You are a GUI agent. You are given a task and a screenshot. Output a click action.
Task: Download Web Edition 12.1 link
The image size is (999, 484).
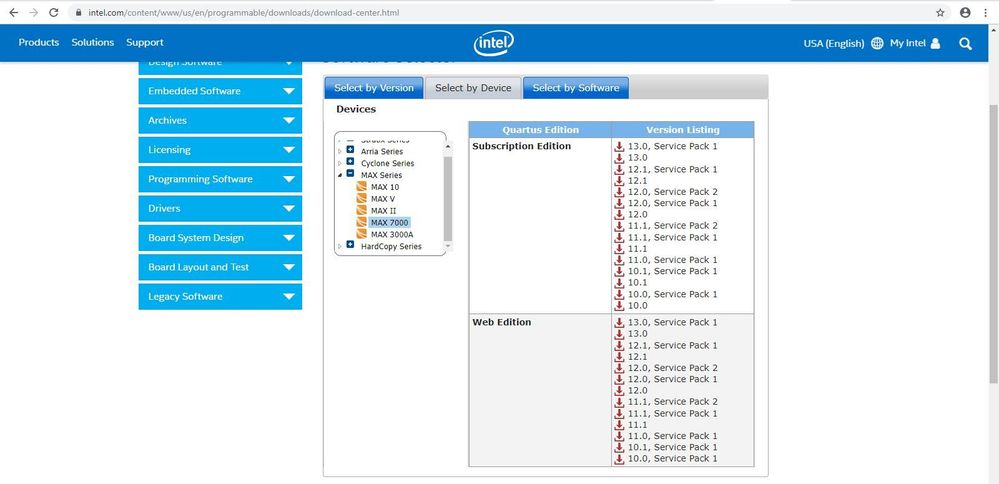click(638, 357)
